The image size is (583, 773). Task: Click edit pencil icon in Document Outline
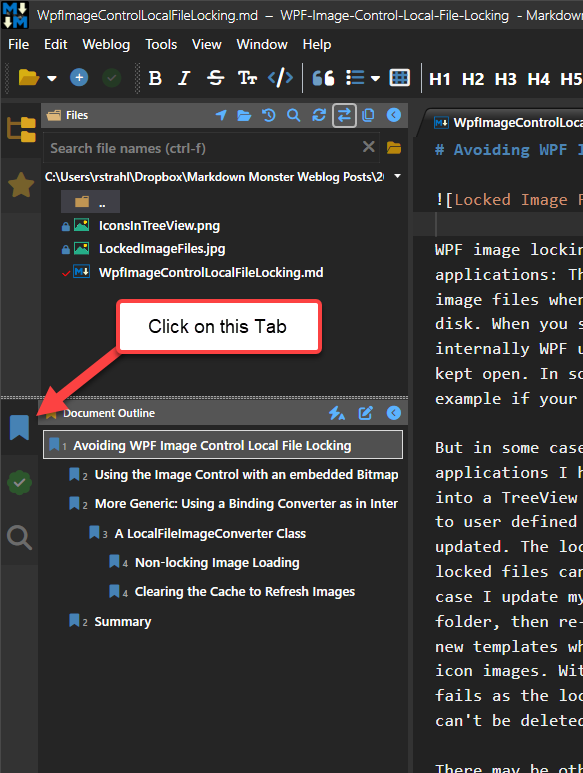366,413
